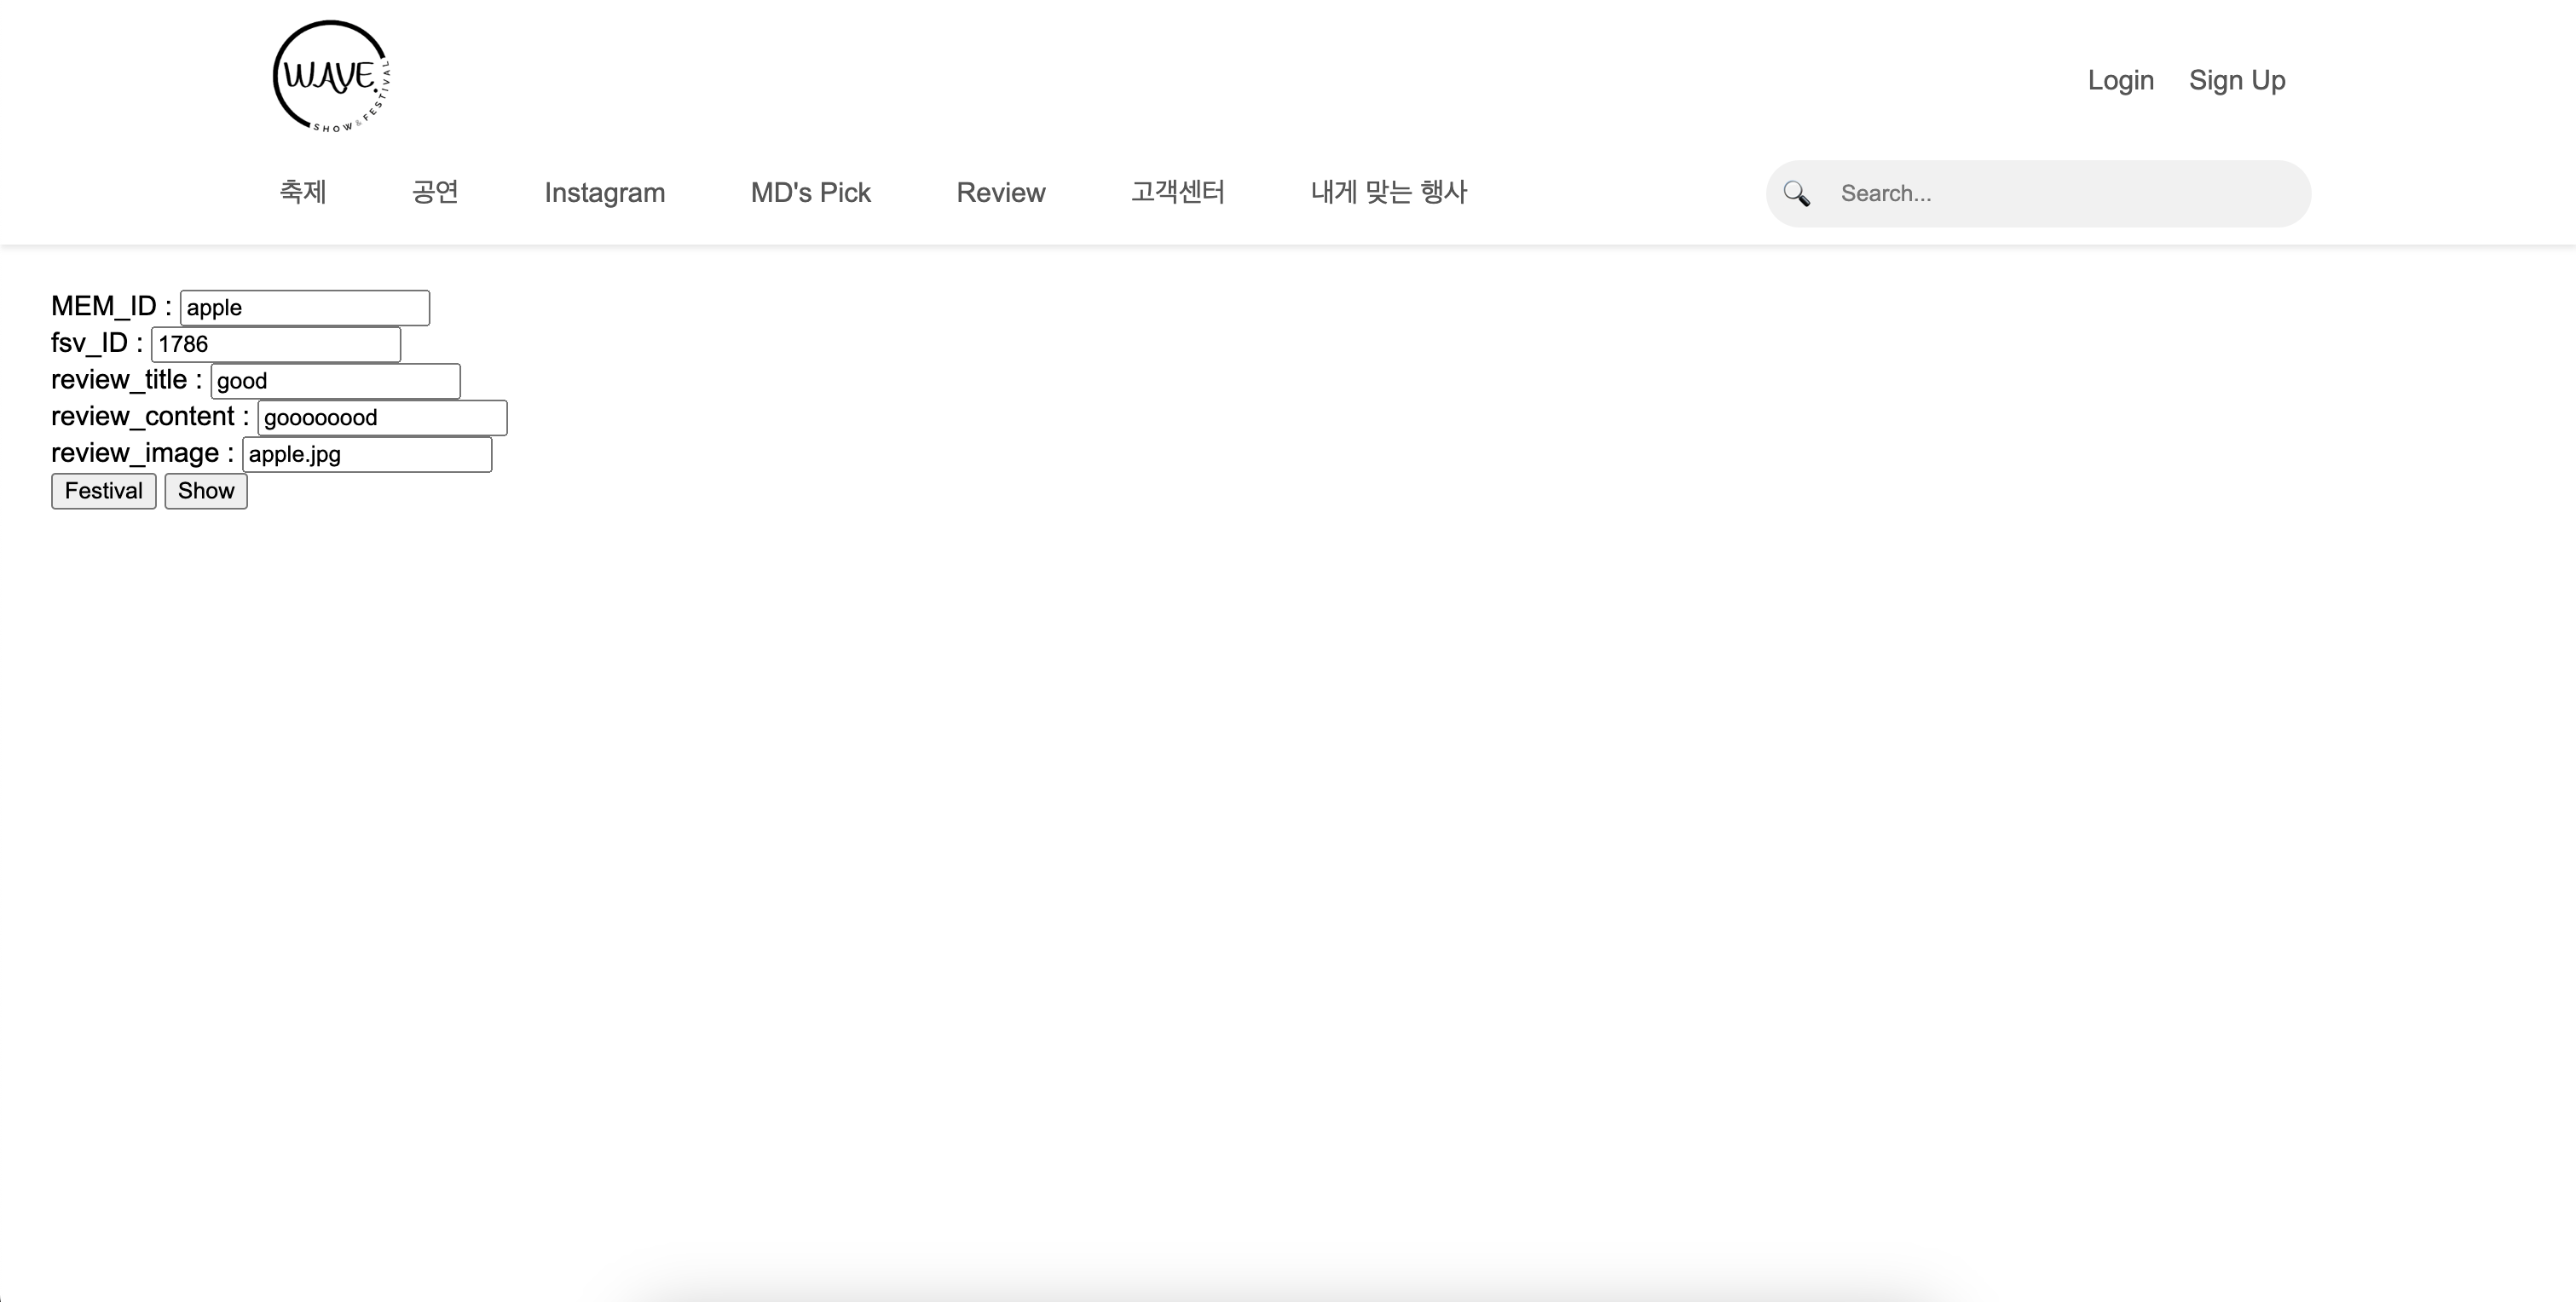
Task: Navigate to the Review page
Action: 1000,193
